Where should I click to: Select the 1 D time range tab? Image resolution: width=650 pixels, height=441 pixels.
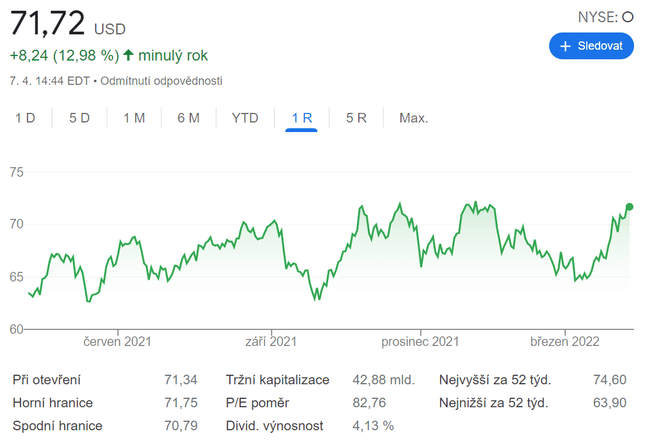pos(25,118)
